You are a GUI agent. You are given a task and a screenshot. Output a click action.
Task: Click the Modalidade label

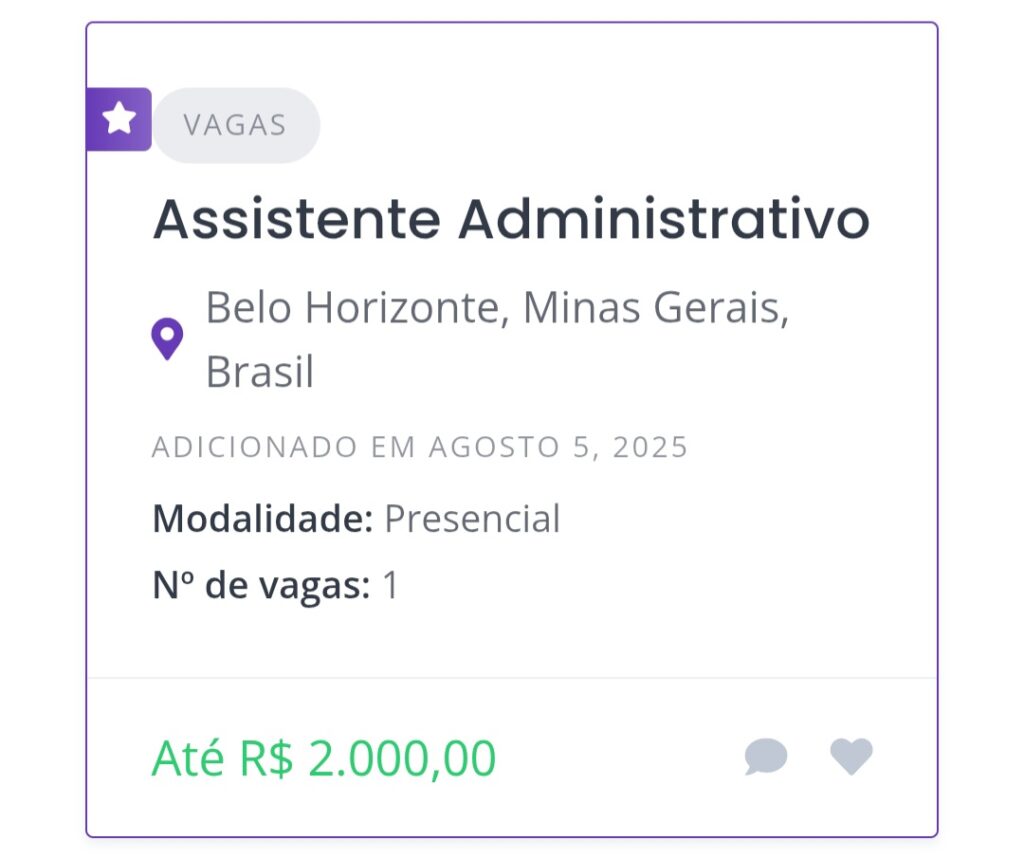263,518
